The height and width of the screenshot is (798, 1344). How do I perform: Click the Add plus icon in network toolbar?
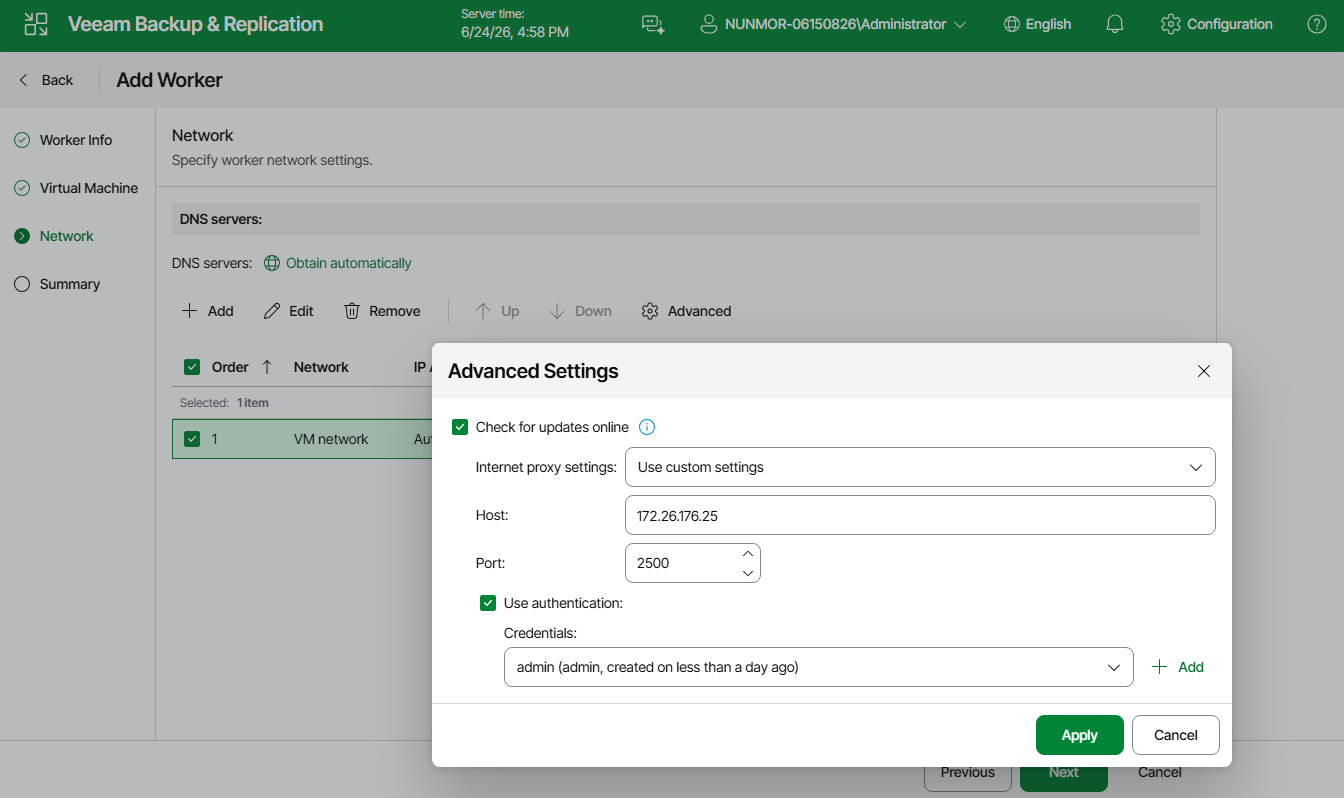point(189,311)
